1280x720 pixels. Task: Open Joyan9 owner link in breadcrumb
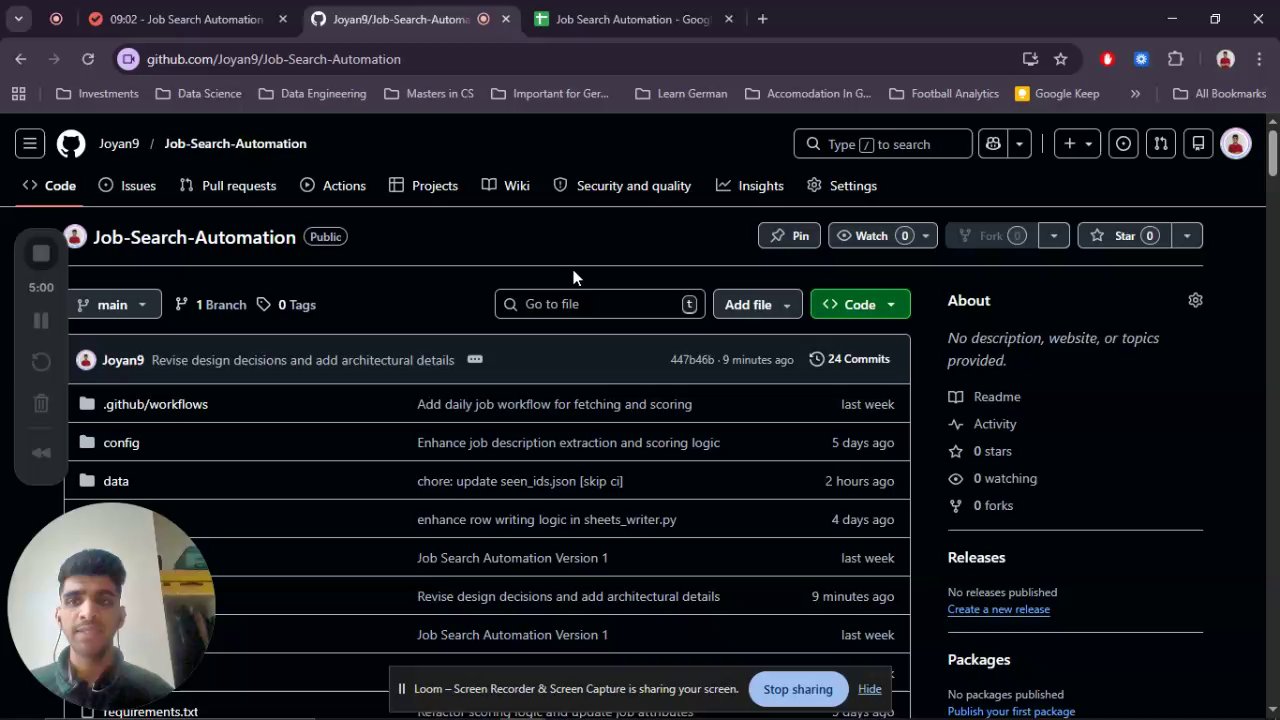point(119,144)
